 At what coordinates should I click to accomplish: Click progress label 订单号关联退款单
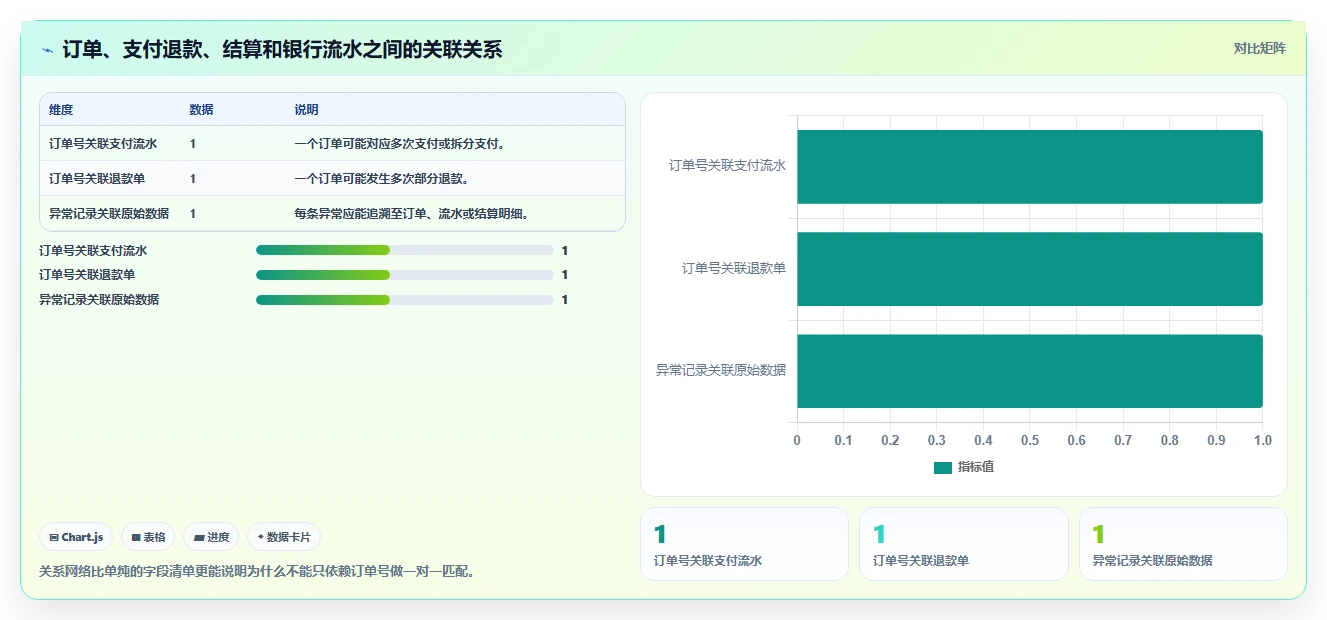pyautogui.click(x=87, y=275)
